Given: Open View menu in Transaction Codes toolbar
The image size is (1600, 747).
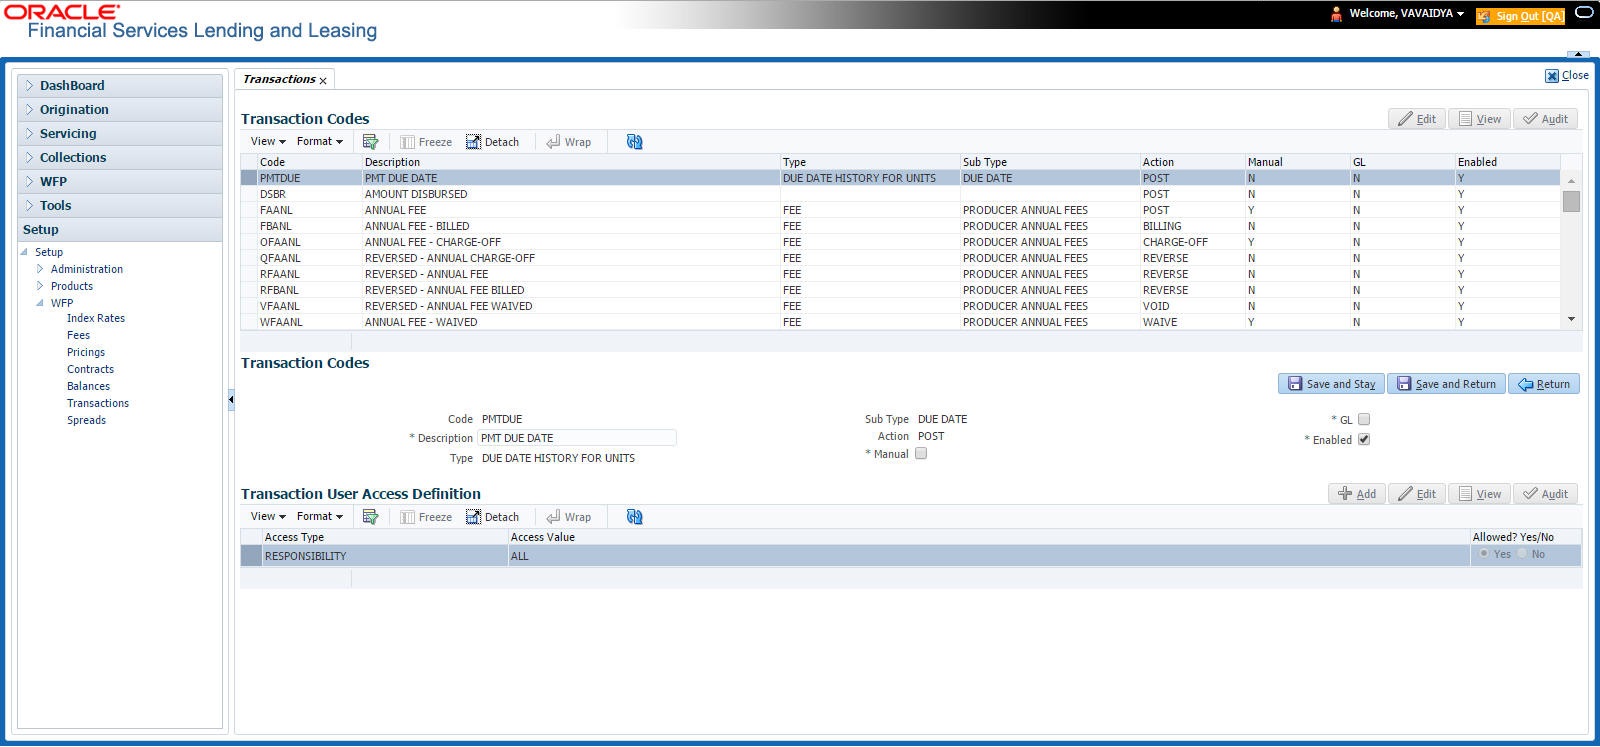Looking at the screenshot, I should (x=268, y=142).
